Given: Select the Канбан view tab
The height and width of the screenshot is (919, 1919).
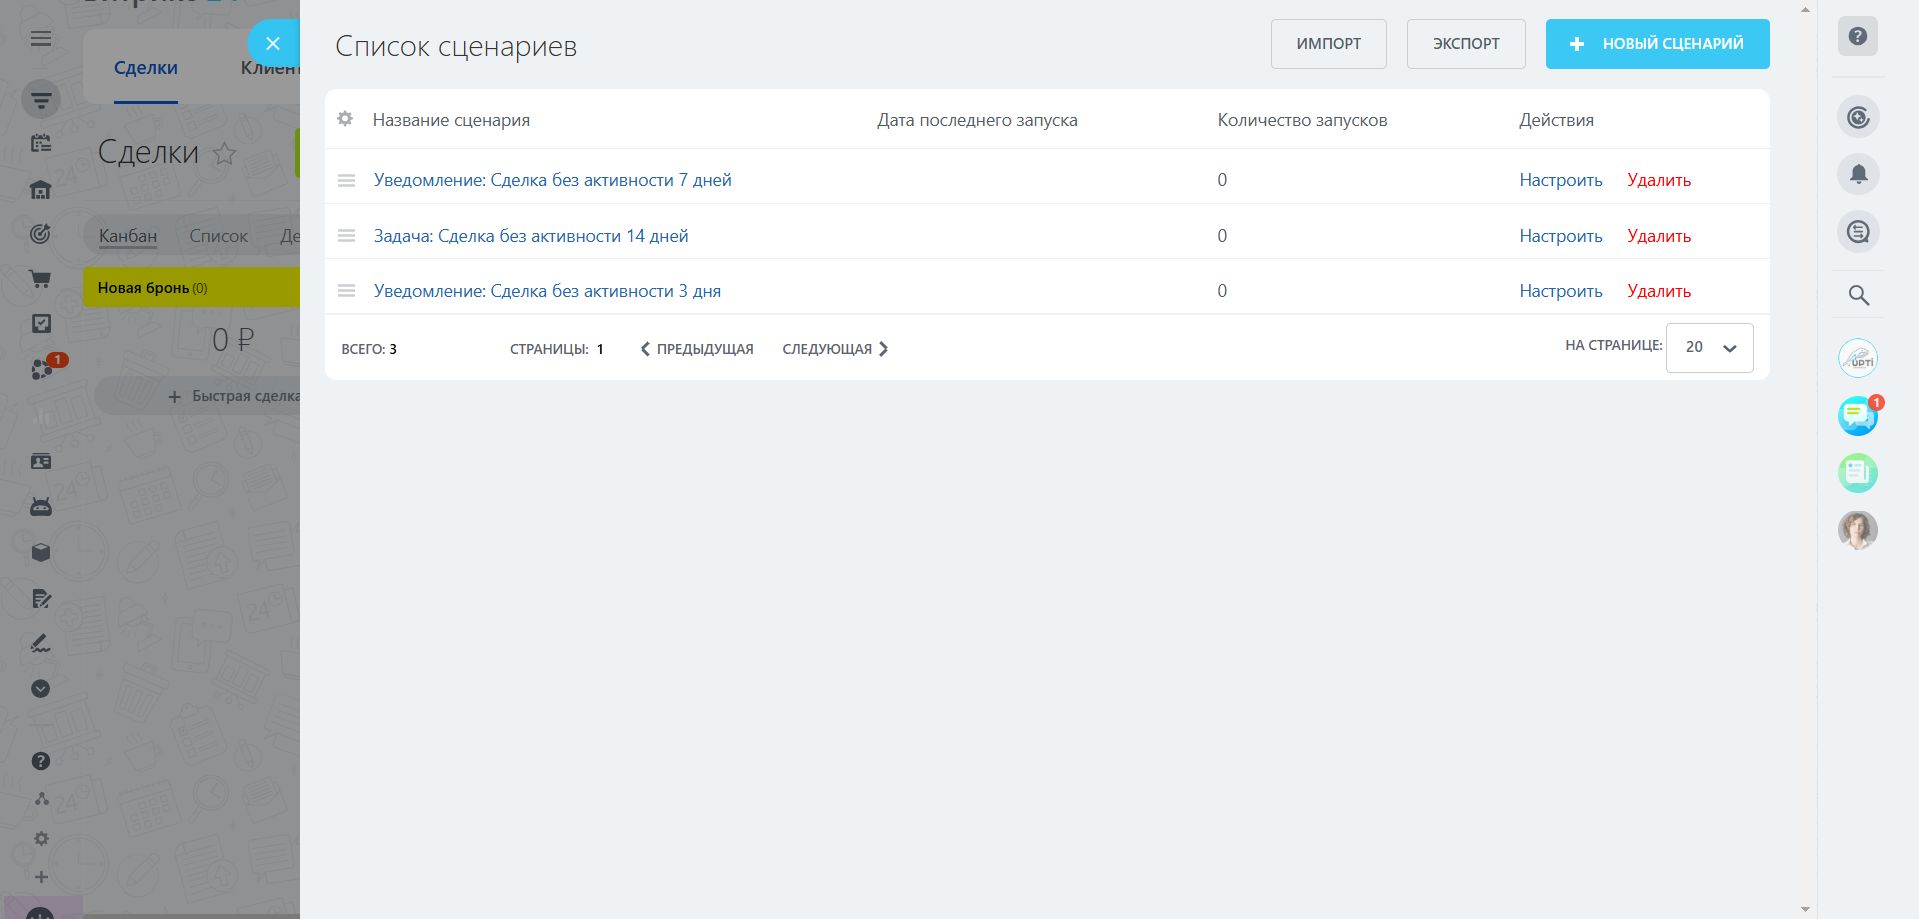Looking at the screenshot, I should pos(128,236).
